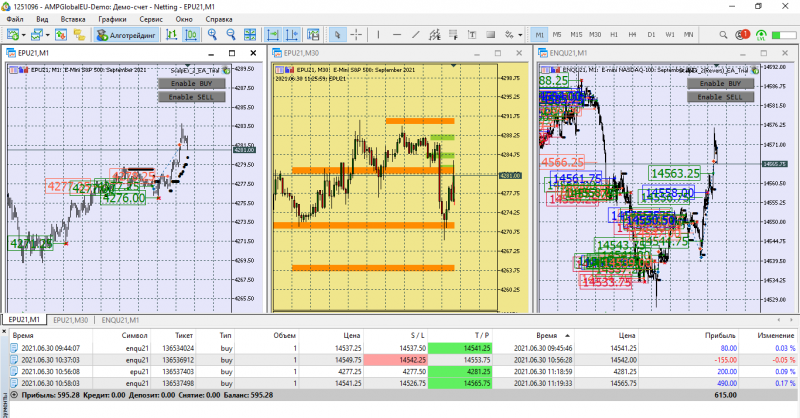800x418 pixels.
Task: Toggle chart shift from right edge
Action: pyautogui.click(x=292, y=35)
